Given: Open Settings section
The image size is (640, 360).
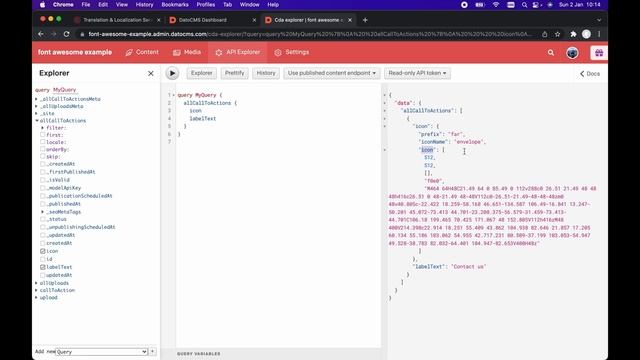Looking at the screenshot, I should (291, 52).
